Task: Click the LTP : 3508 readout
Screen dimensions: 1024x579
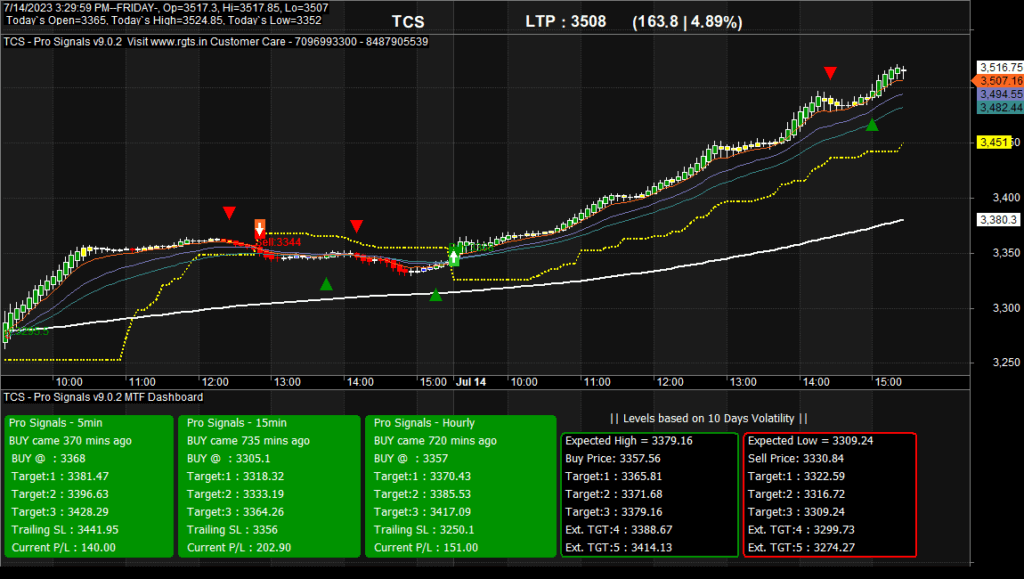Action: click(x=566, y=22)
